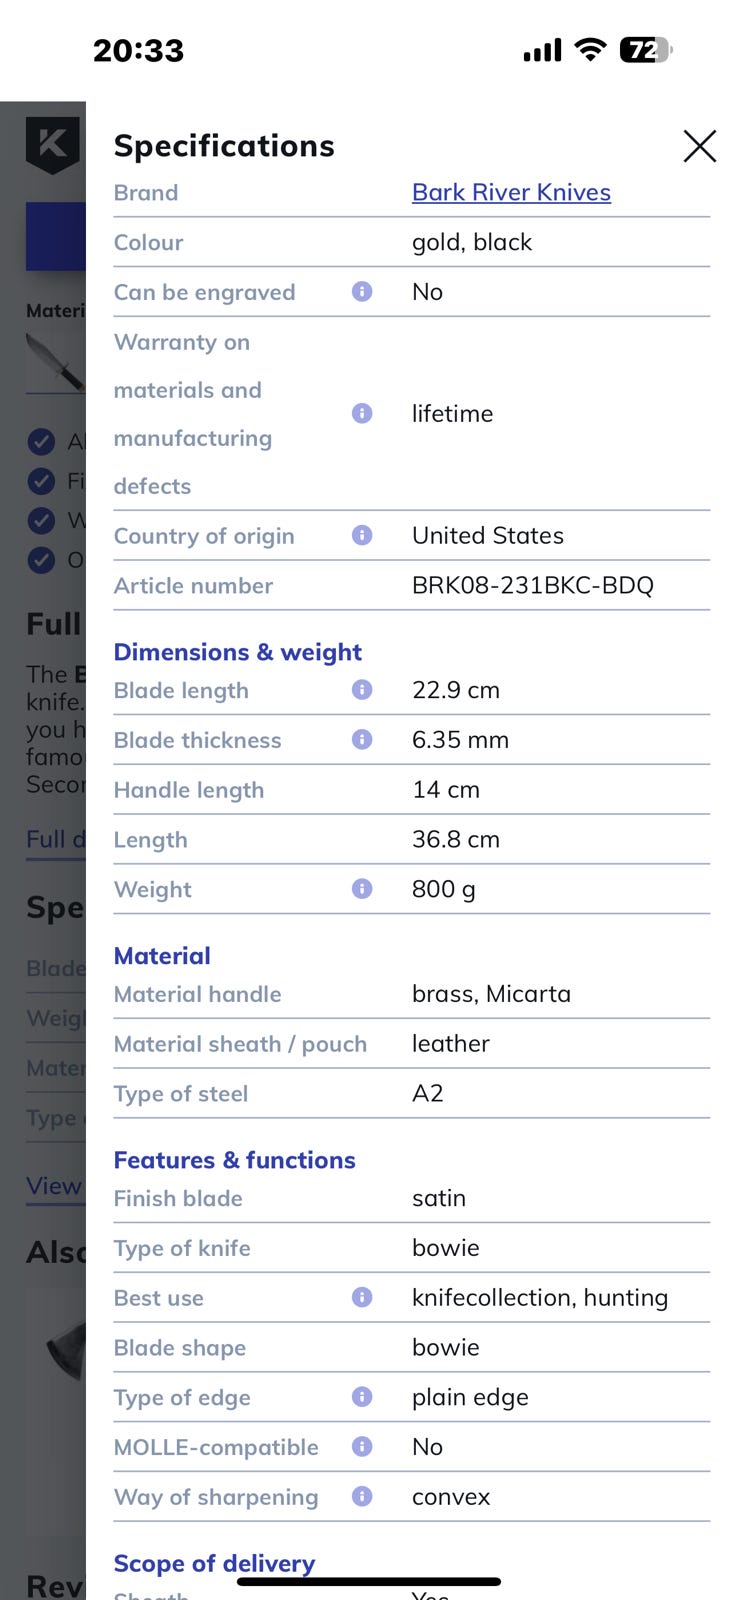Image resolution: width=738 pixels, height=1600 pixels.
Task: Close the Specifications panel
Action: coord(699,146)
